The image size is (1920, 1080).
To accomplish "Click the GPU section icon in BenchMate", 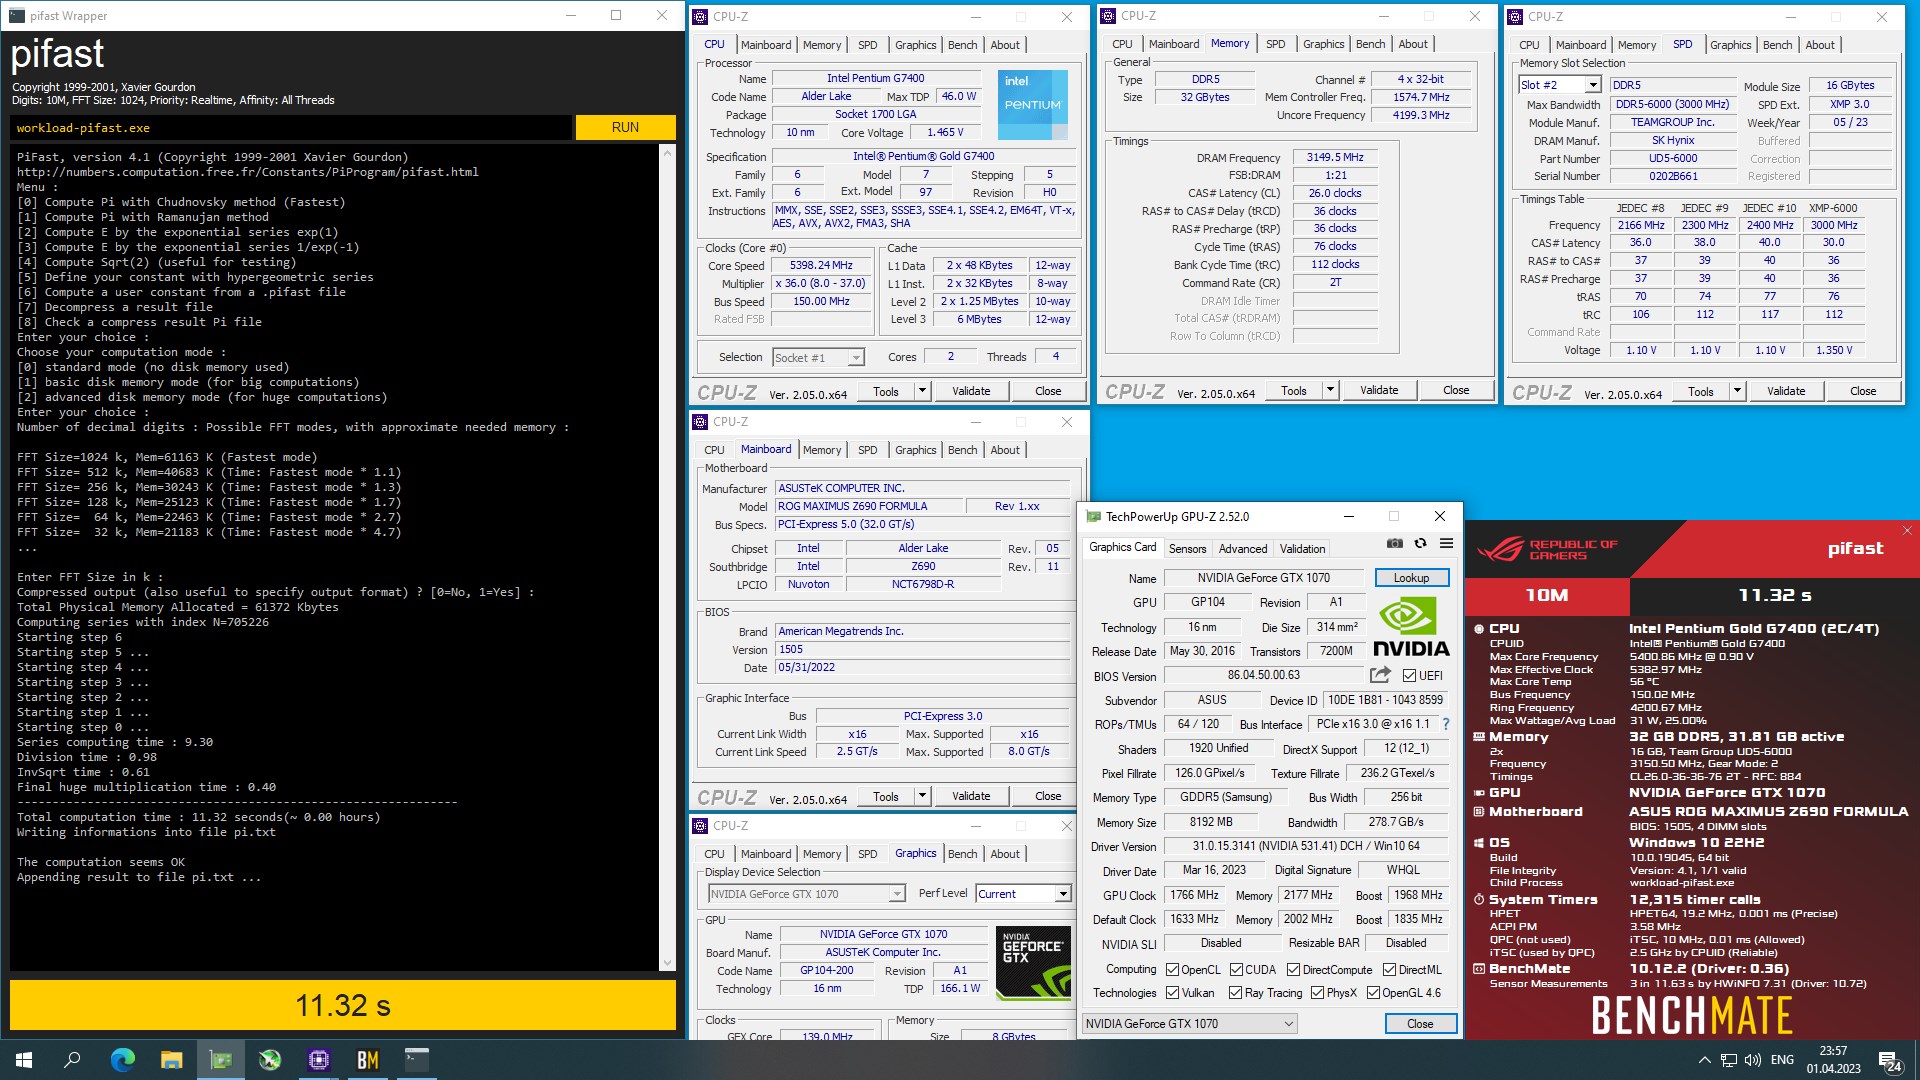I will 1479,793.
